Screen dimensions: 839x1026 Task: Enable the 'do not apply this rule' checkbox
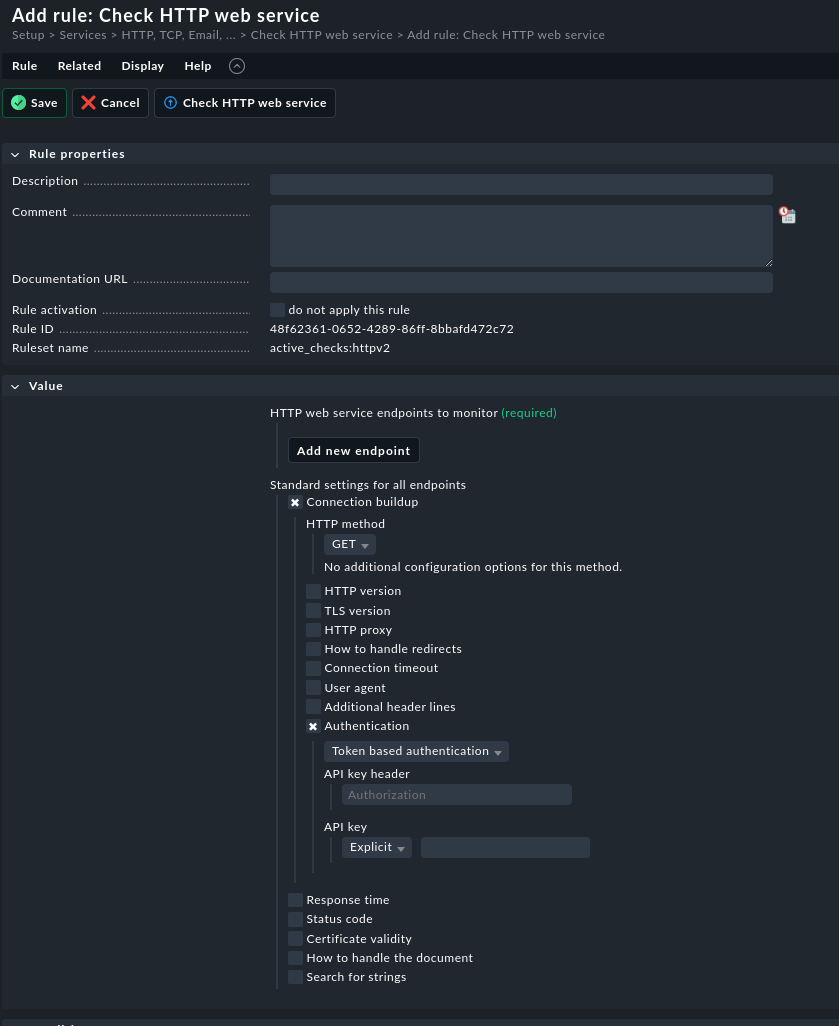click(x=277, y=310)
